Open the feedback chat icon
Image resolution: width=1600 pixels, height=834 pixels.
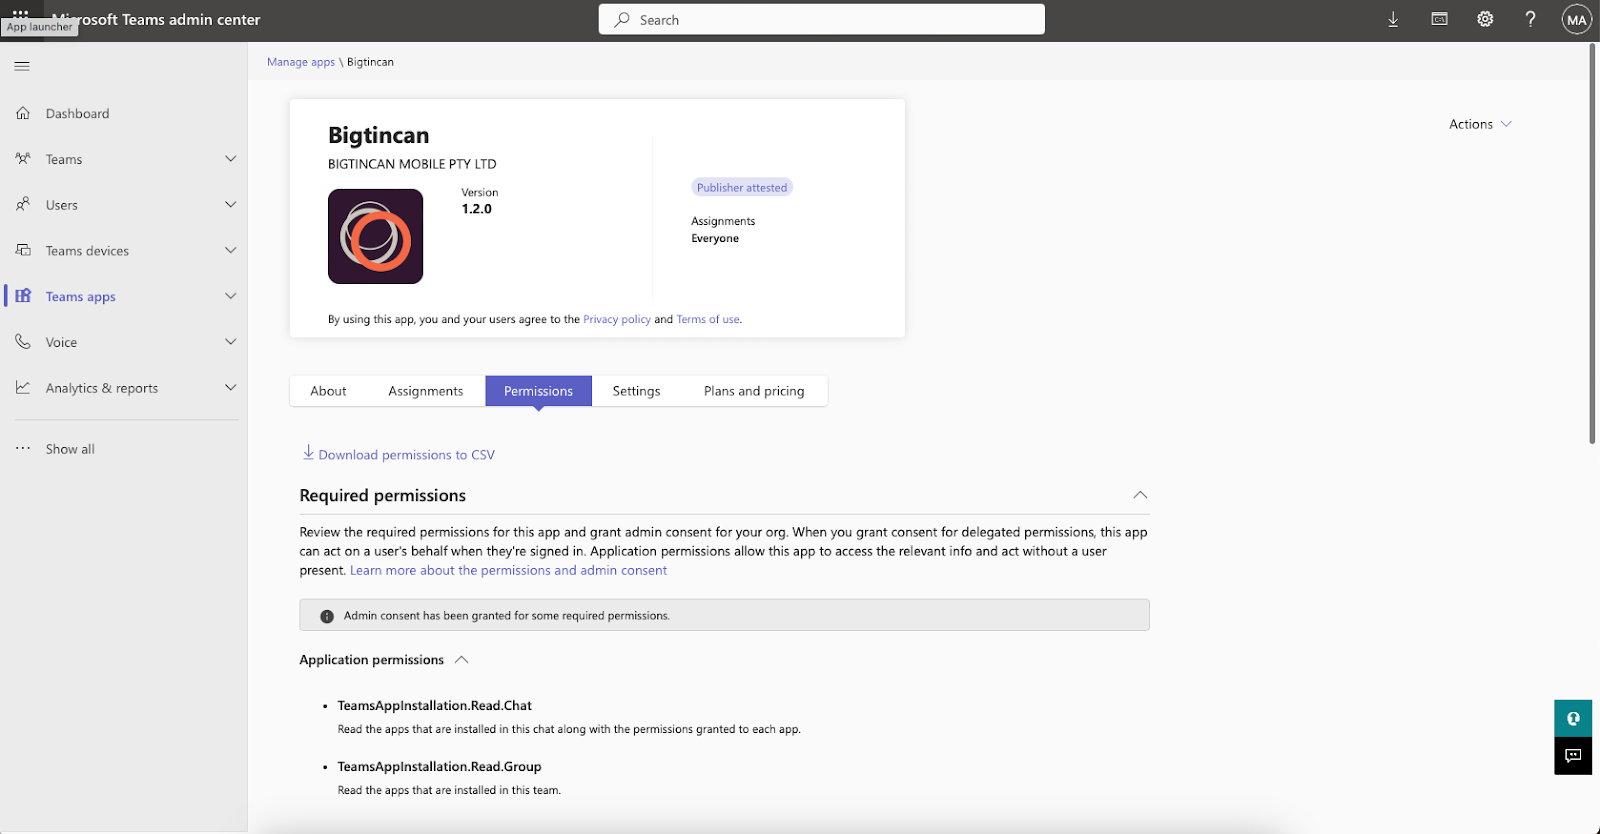[1573, 756]
